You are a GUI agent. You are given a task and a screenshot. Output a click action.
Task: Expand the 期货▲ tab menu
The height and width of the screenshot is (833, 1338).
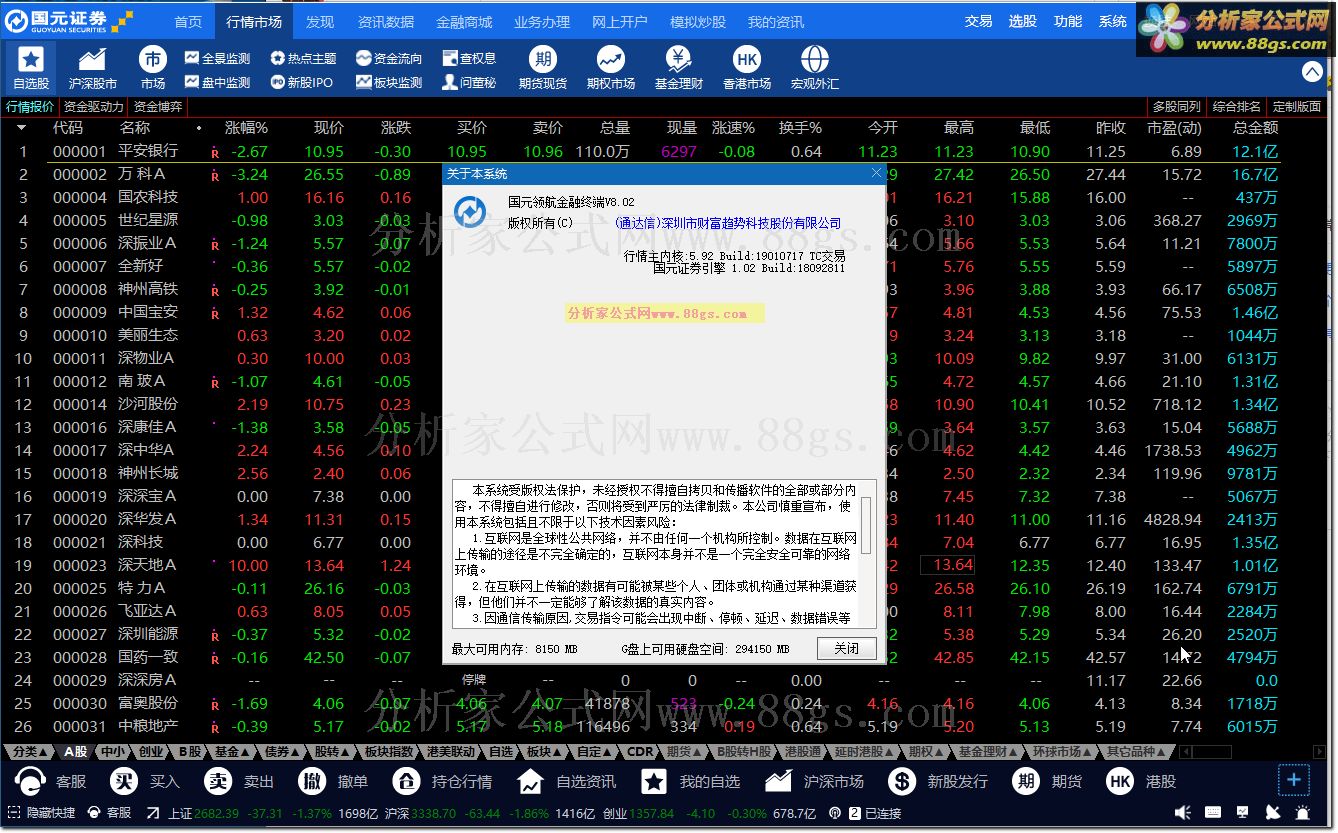click(x=684, y=752)
